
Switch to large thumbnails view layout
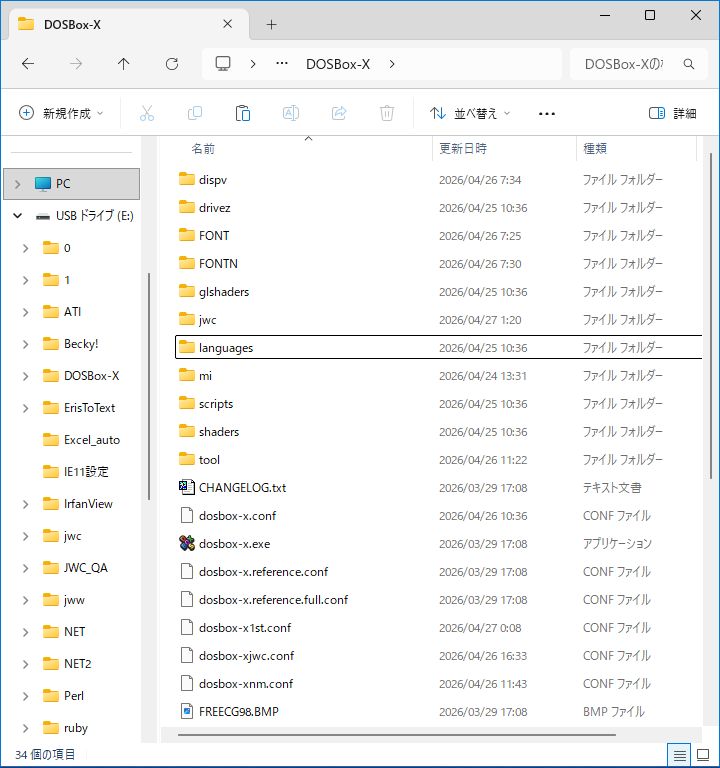coord(702,754)
